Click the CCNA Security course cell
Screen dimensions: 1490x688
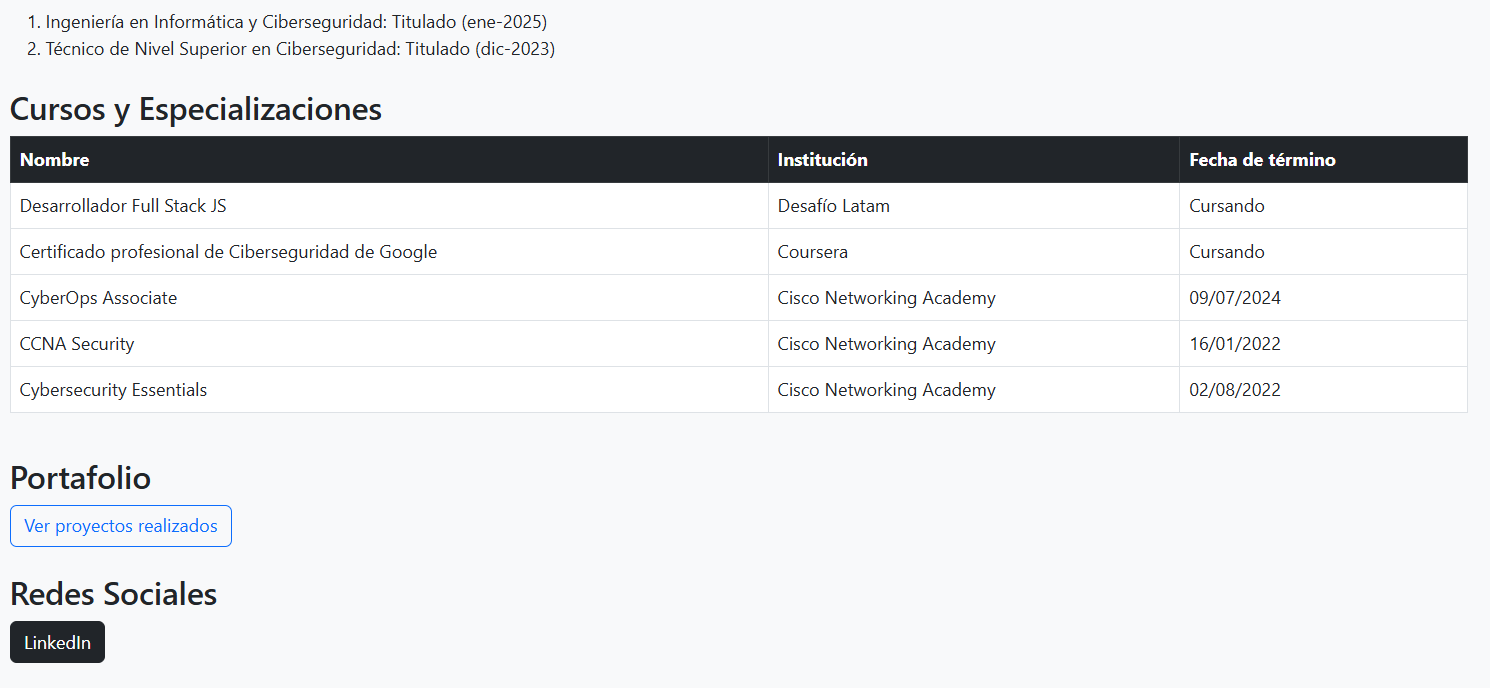pos(77,344)
